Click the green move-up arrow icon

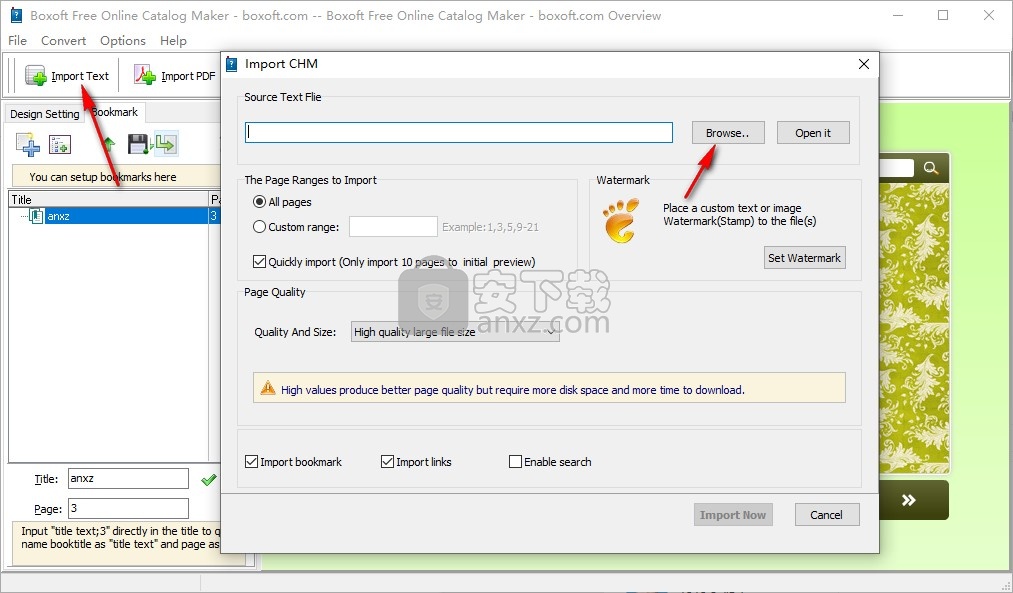click(x=109, y=144)
